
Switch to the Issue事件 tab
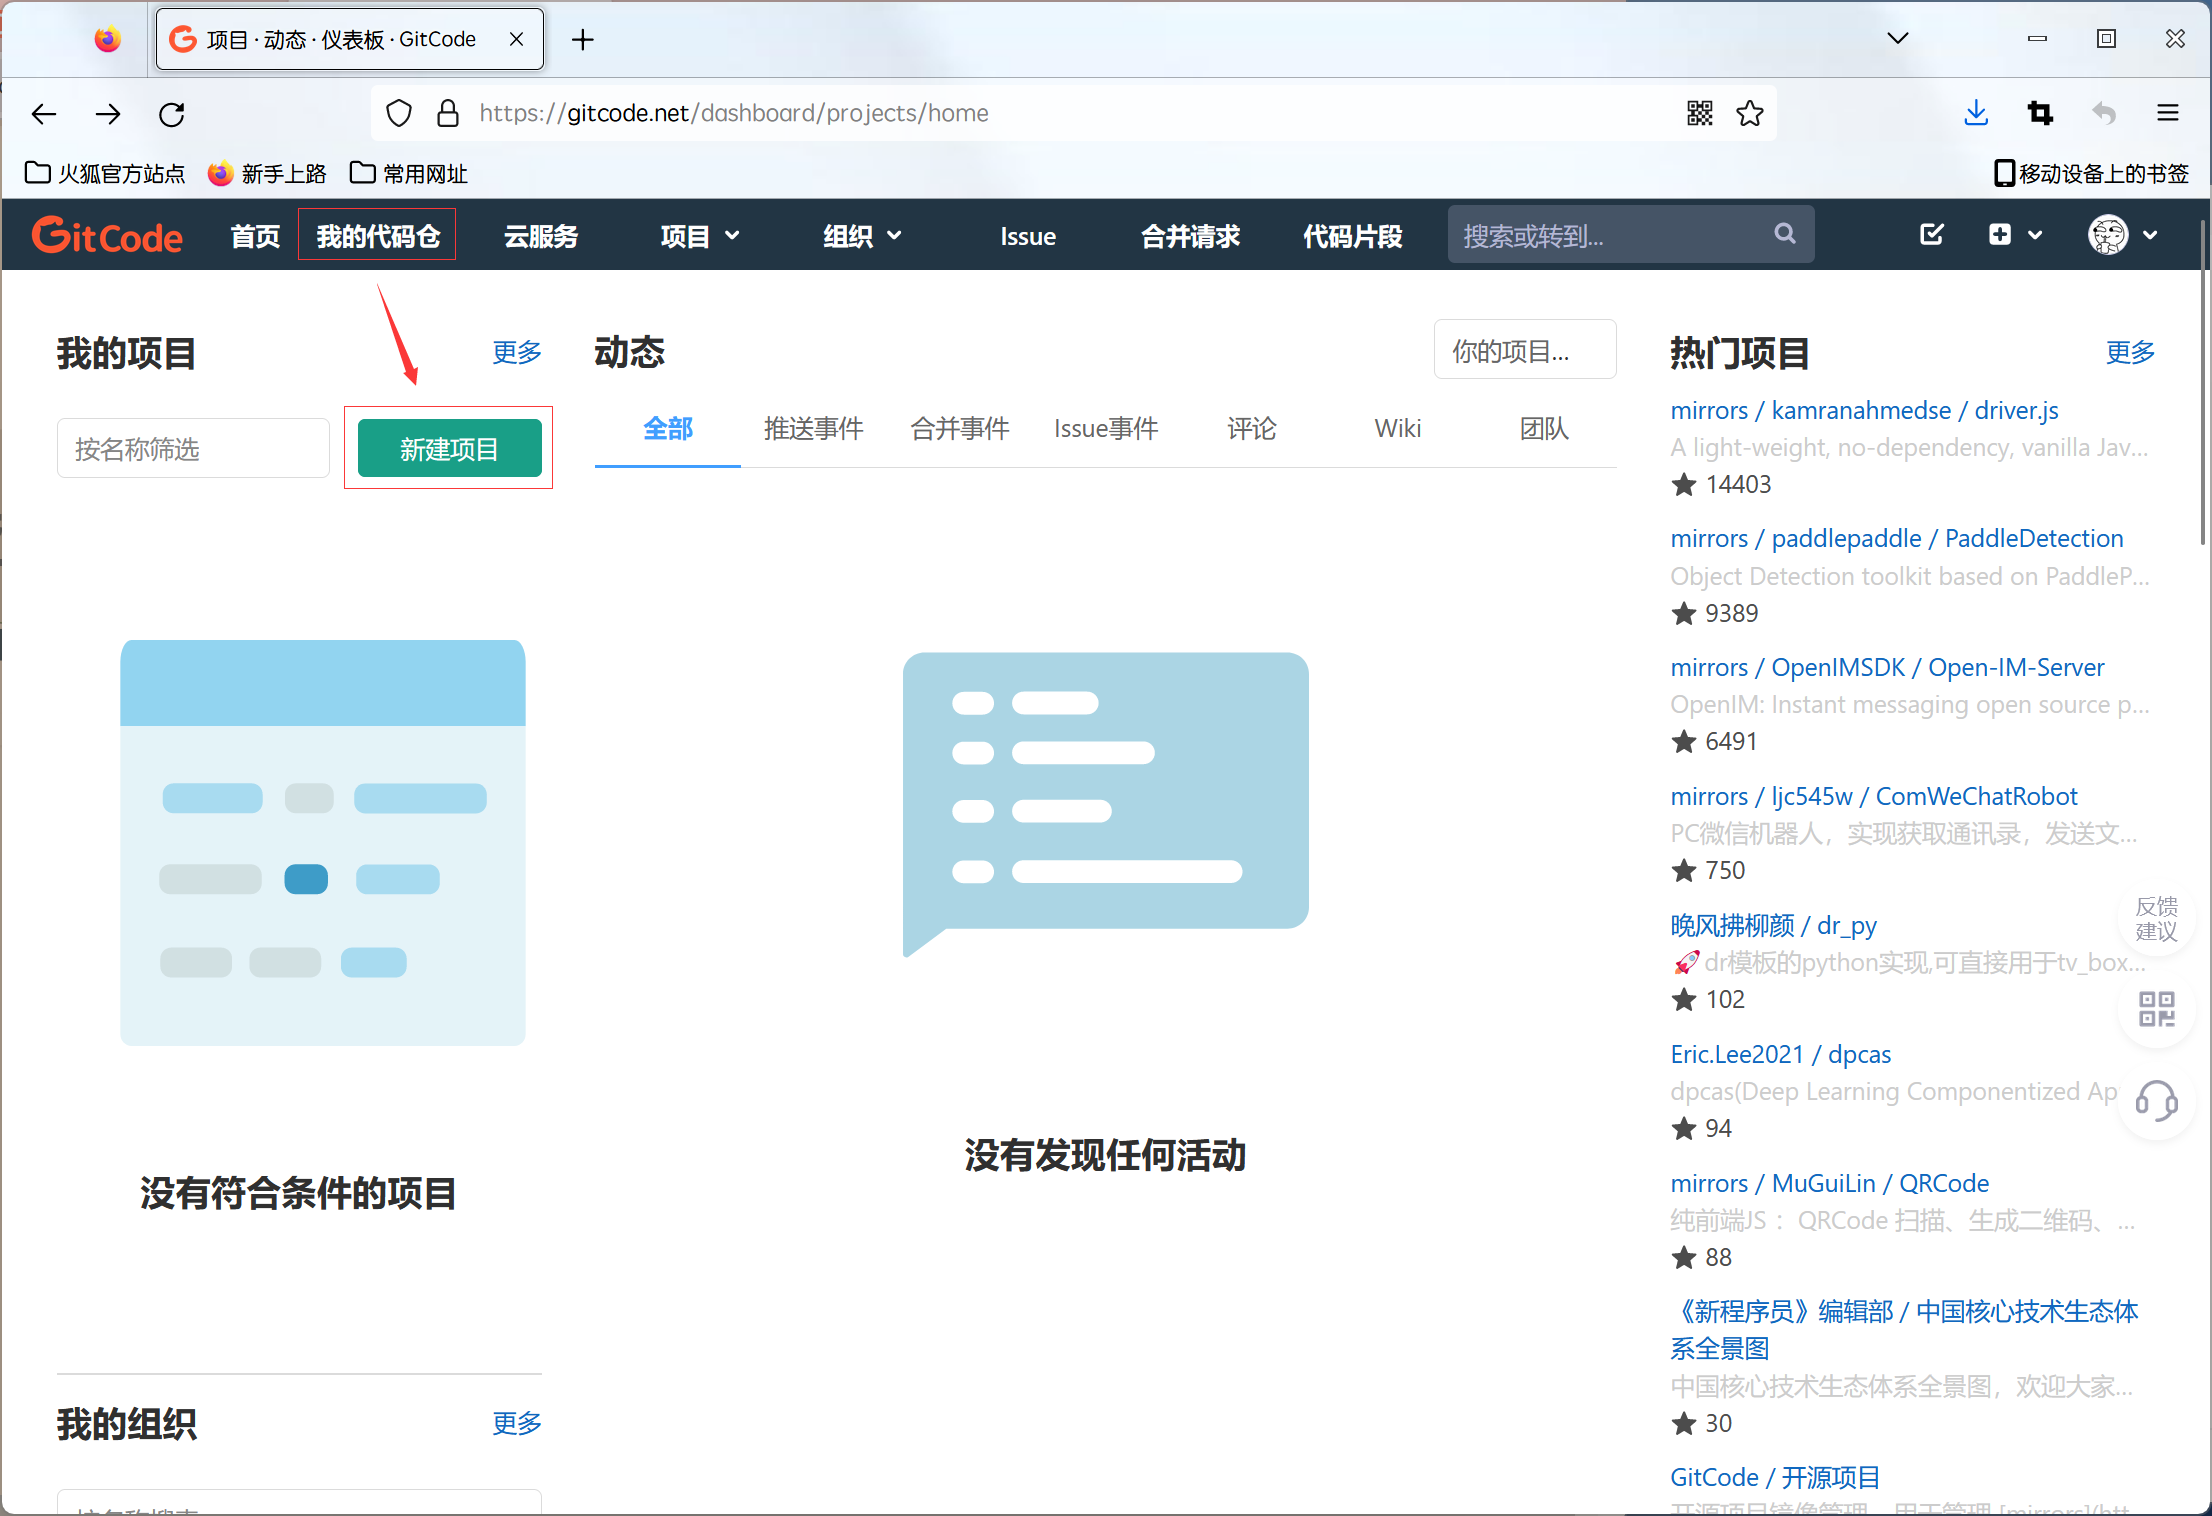click(1106, 429)
